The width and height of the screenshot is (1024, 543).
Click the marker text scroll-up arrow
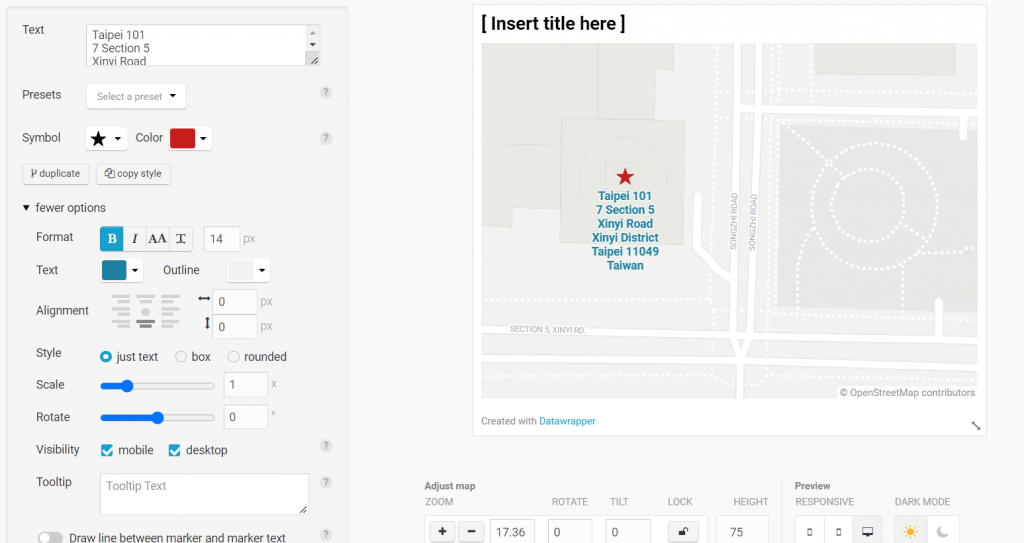tap(313, 33)
